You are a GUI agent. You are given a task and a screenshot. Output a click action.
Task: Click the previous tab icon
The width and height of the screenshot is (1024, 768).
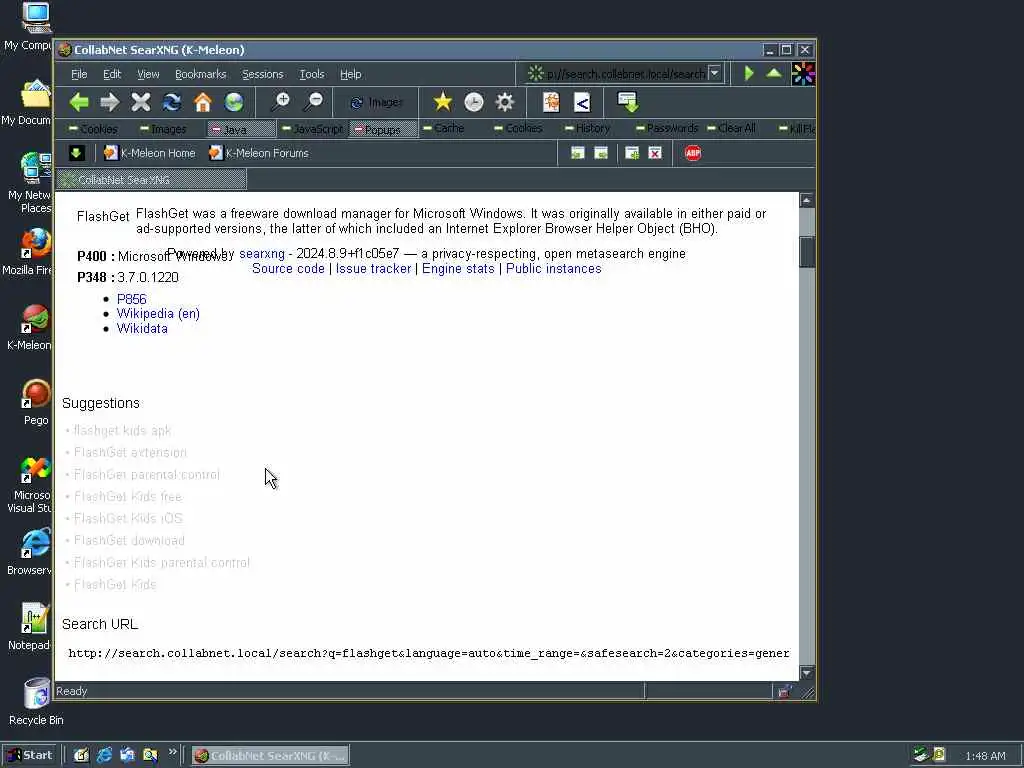(577, 153)
